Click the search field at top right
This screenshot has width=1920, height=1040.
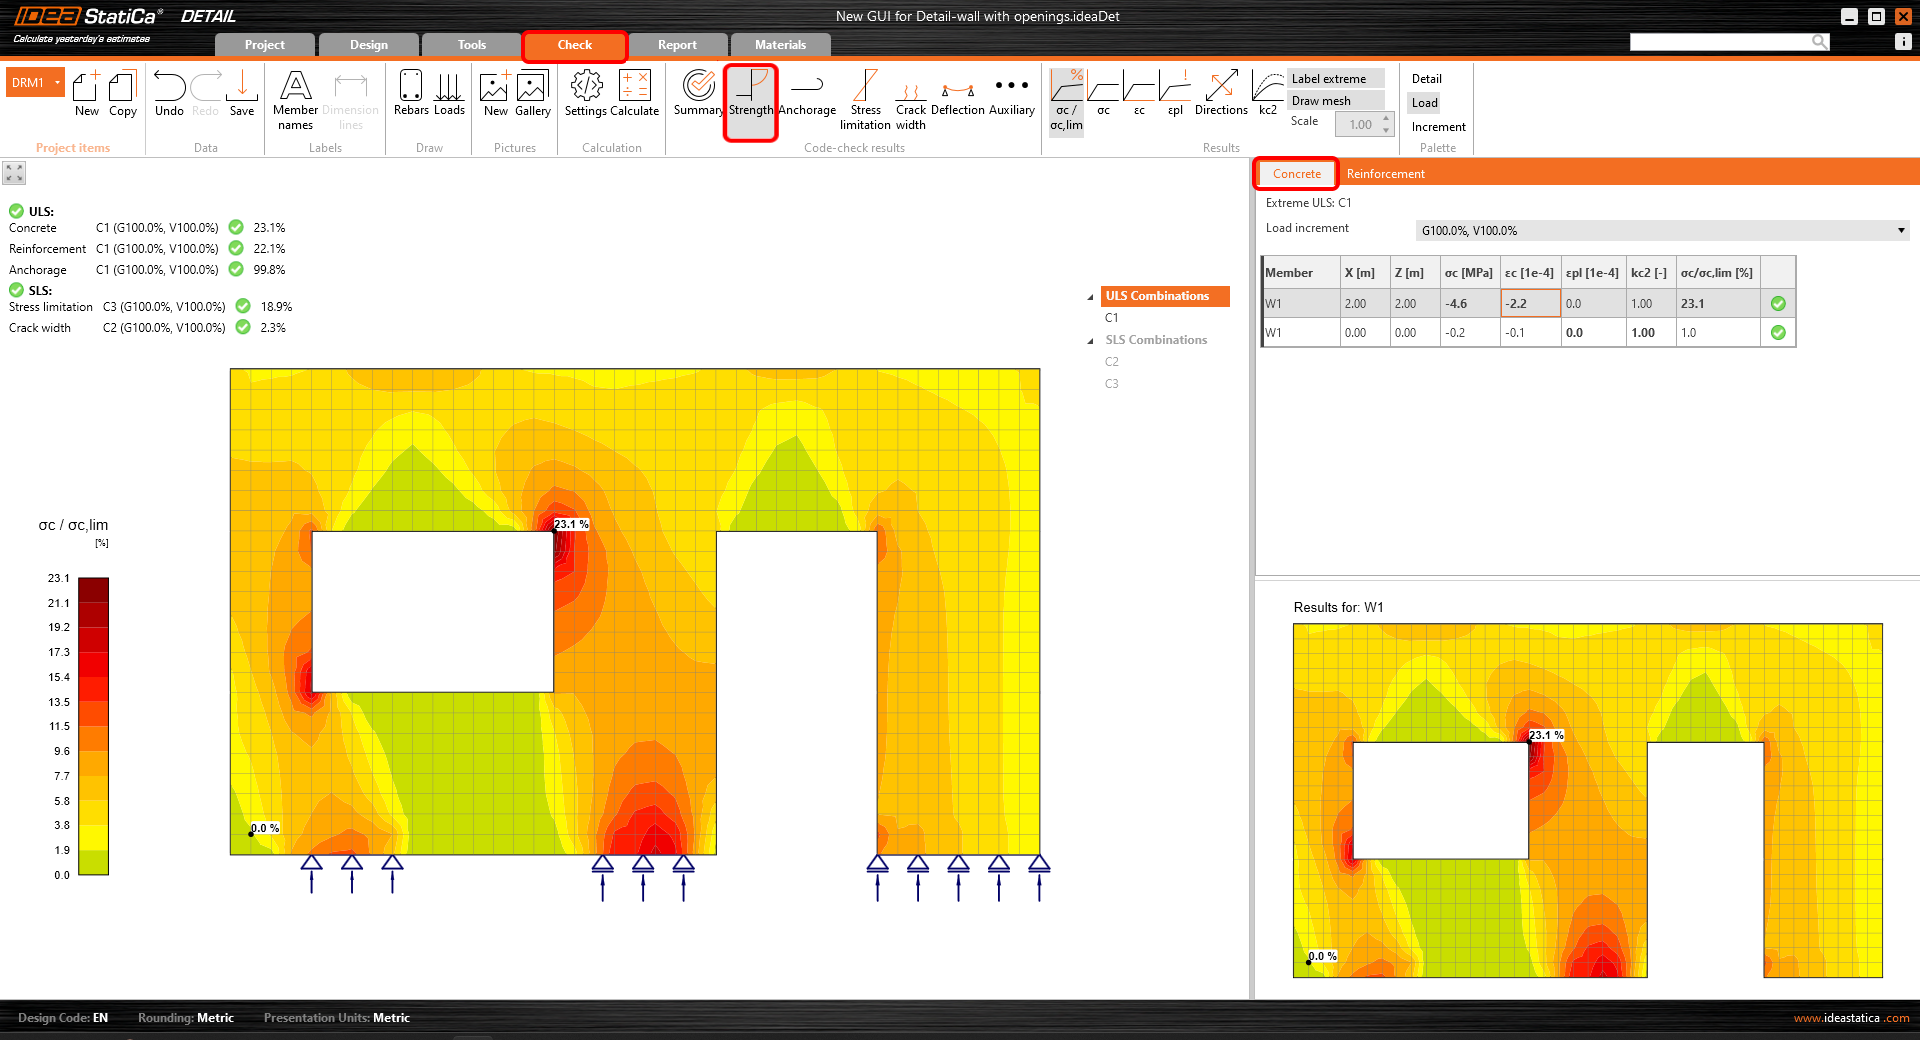click(1720, 42)
